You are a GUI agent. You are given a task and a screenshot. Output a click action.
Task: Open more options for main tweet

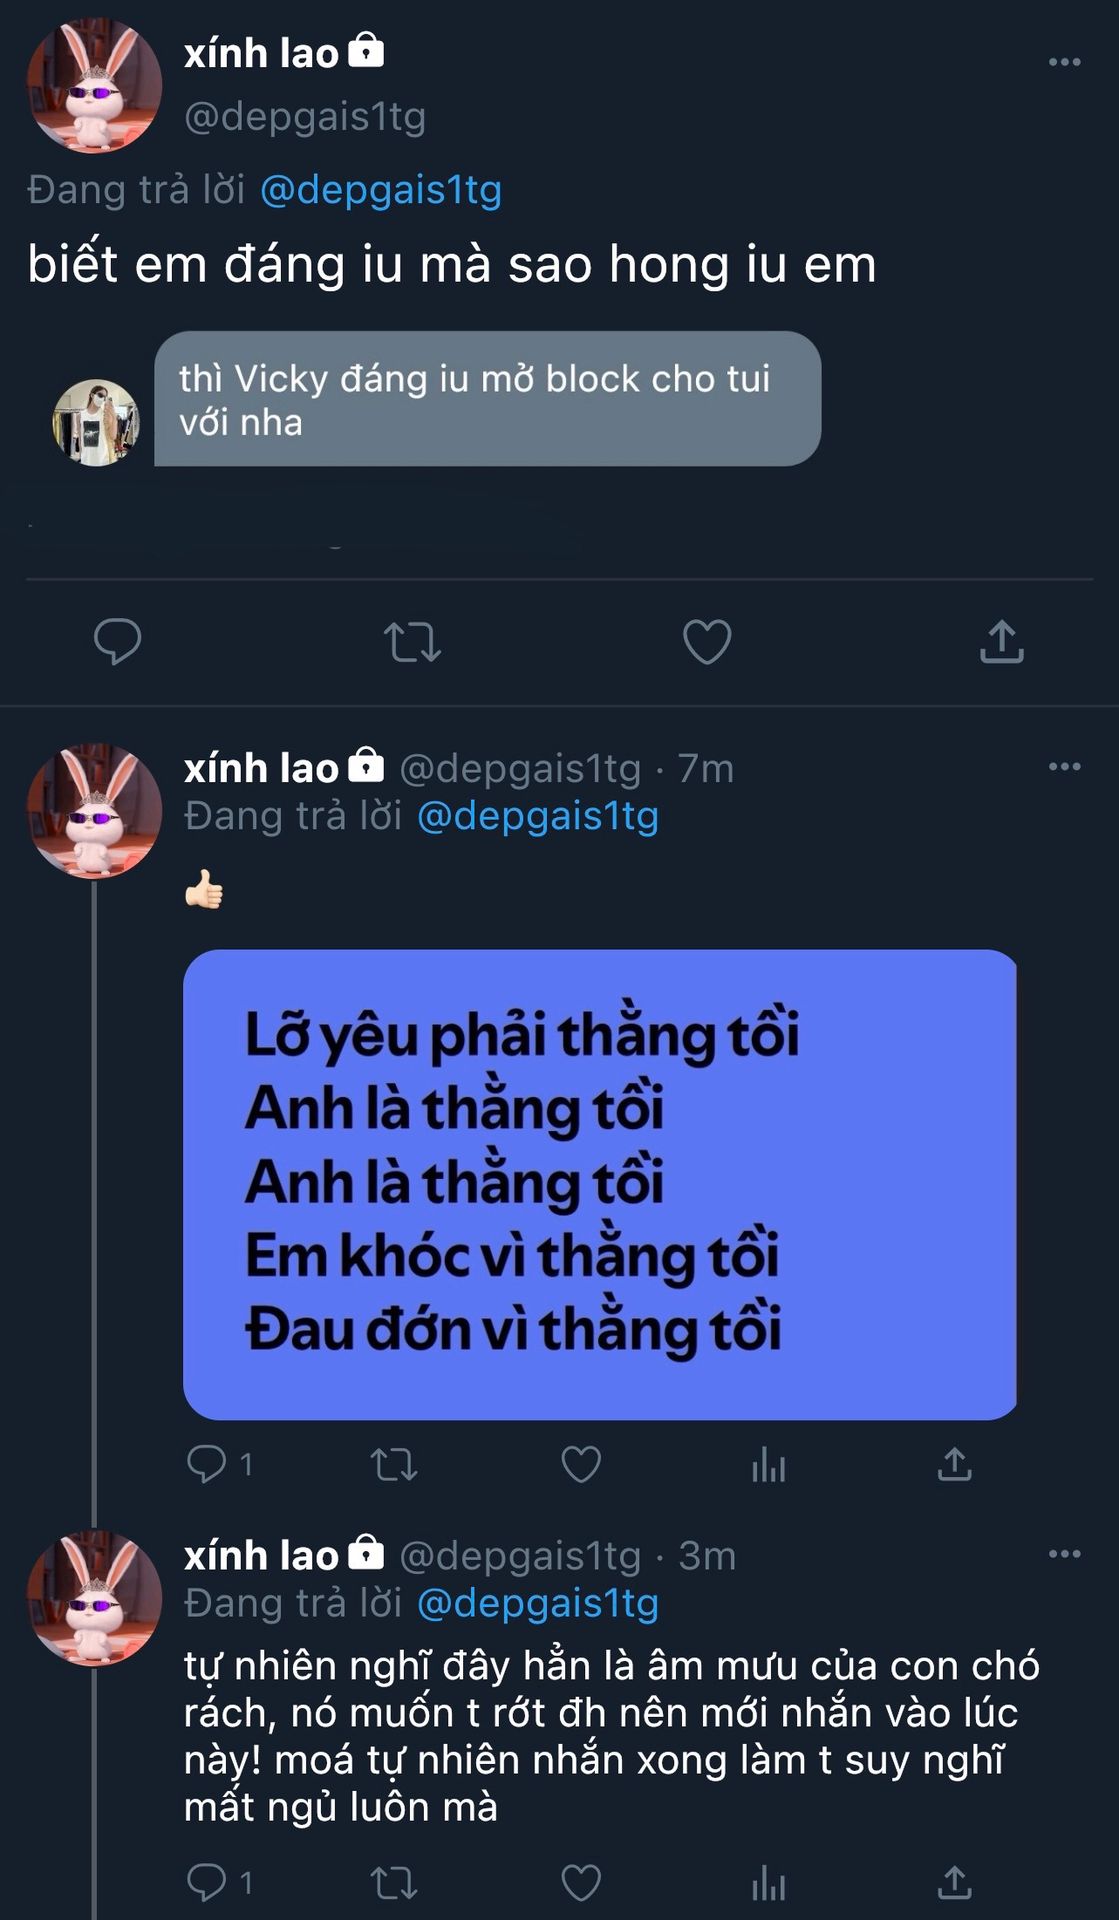click(x=1064, y=62)
